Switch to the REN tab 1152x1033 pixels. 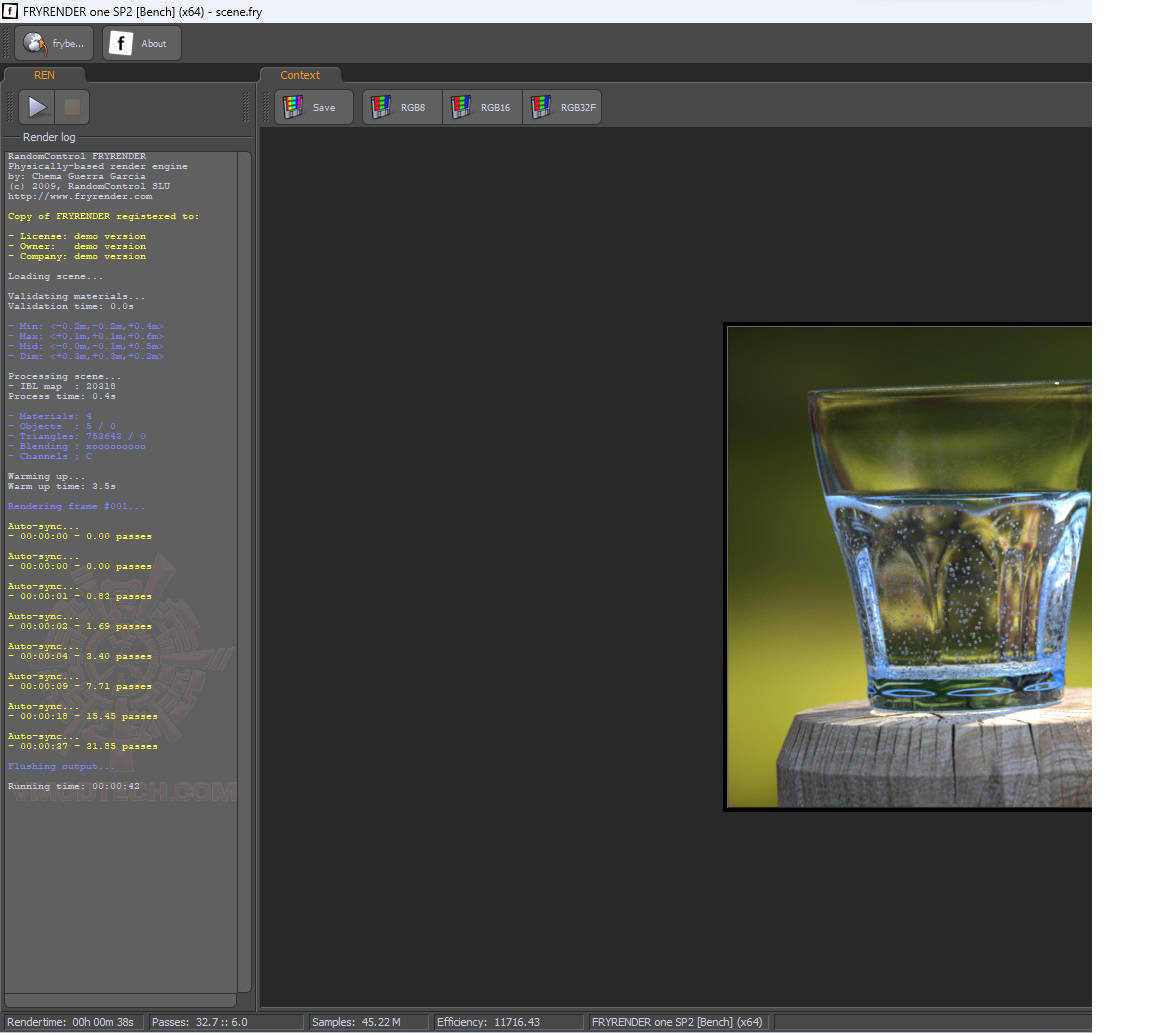click(44, 75)
